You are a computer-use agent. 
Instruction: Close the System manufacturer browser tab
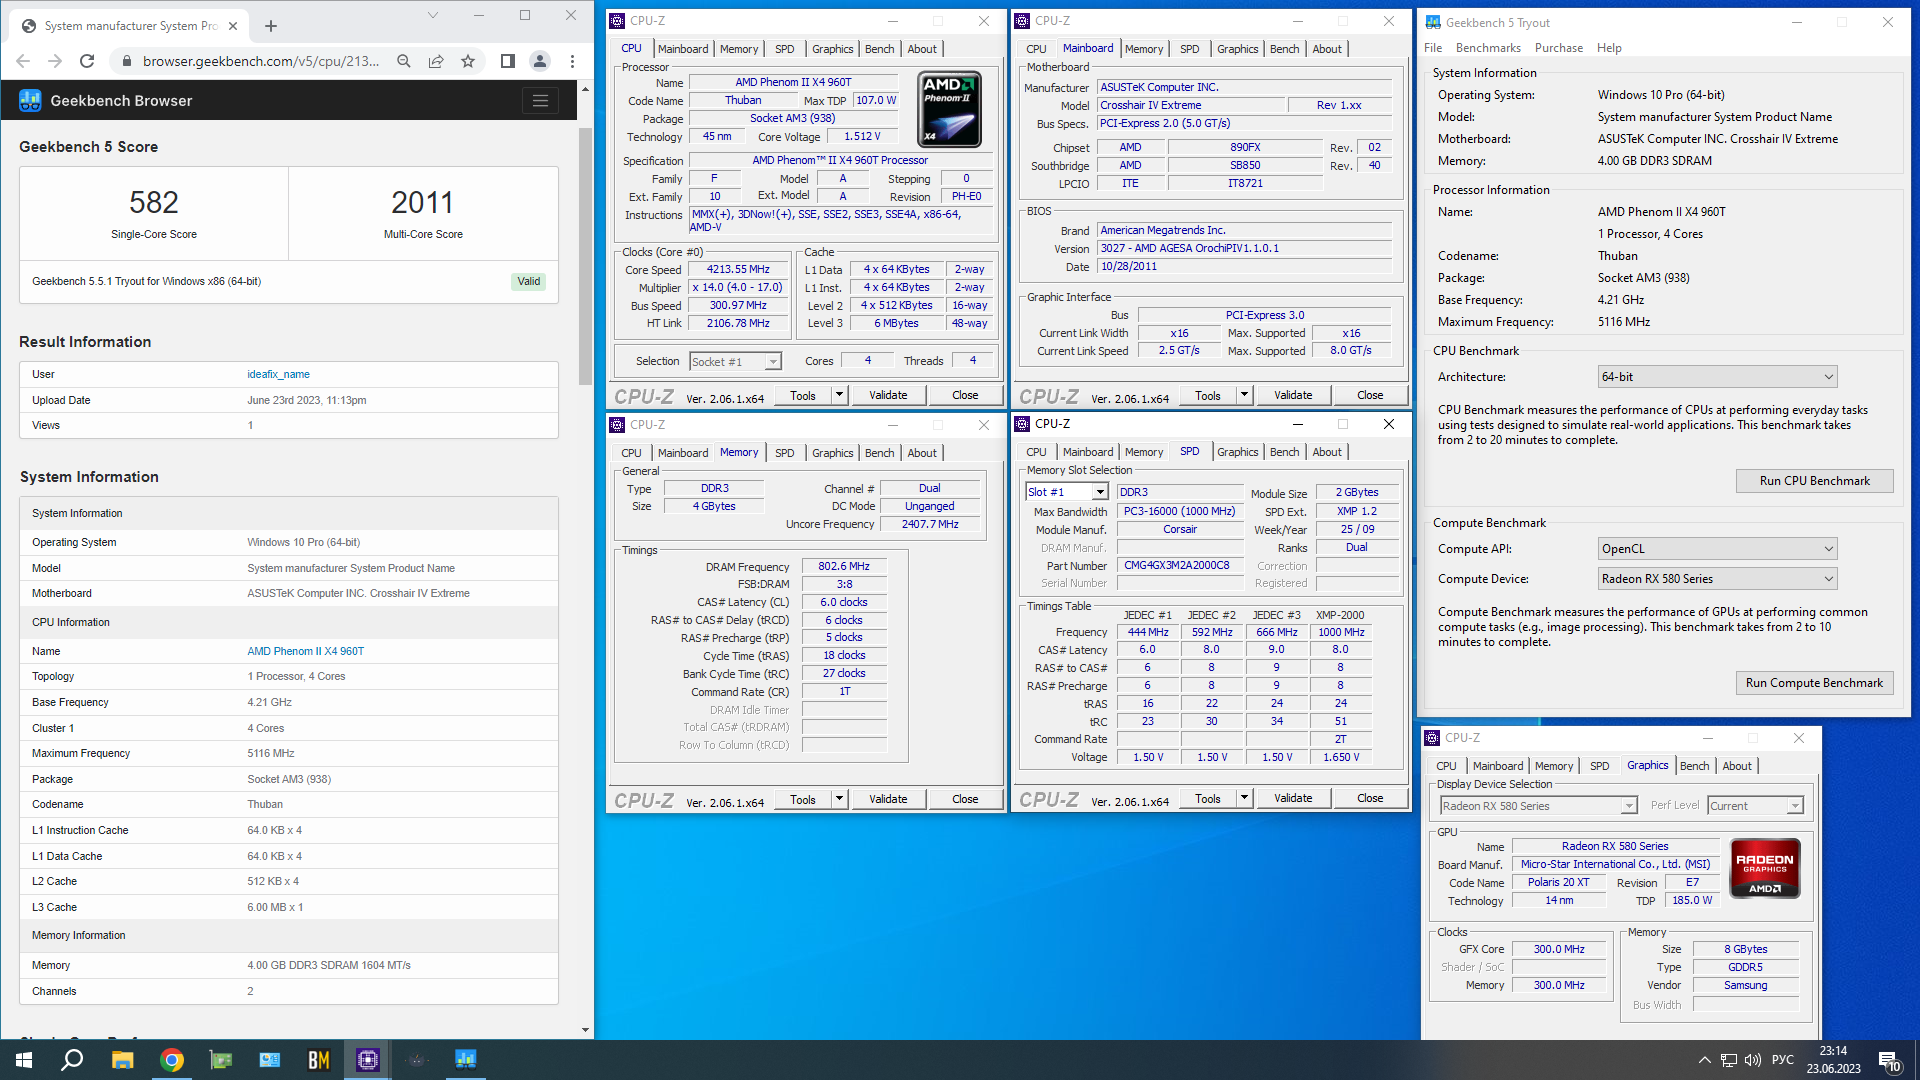[233, 26]
